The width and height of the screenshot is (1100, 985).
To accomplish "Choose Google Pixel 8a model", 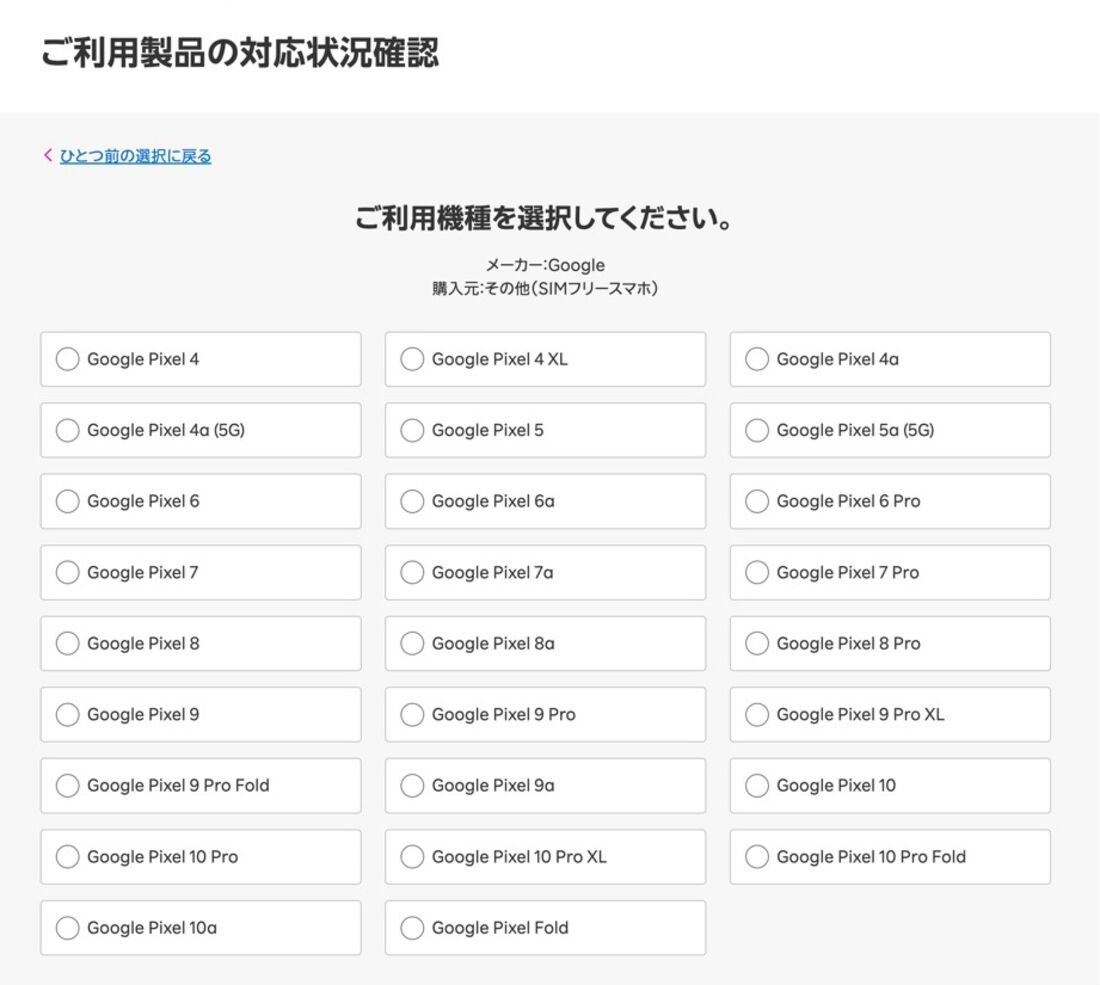I will coord(545,643).
